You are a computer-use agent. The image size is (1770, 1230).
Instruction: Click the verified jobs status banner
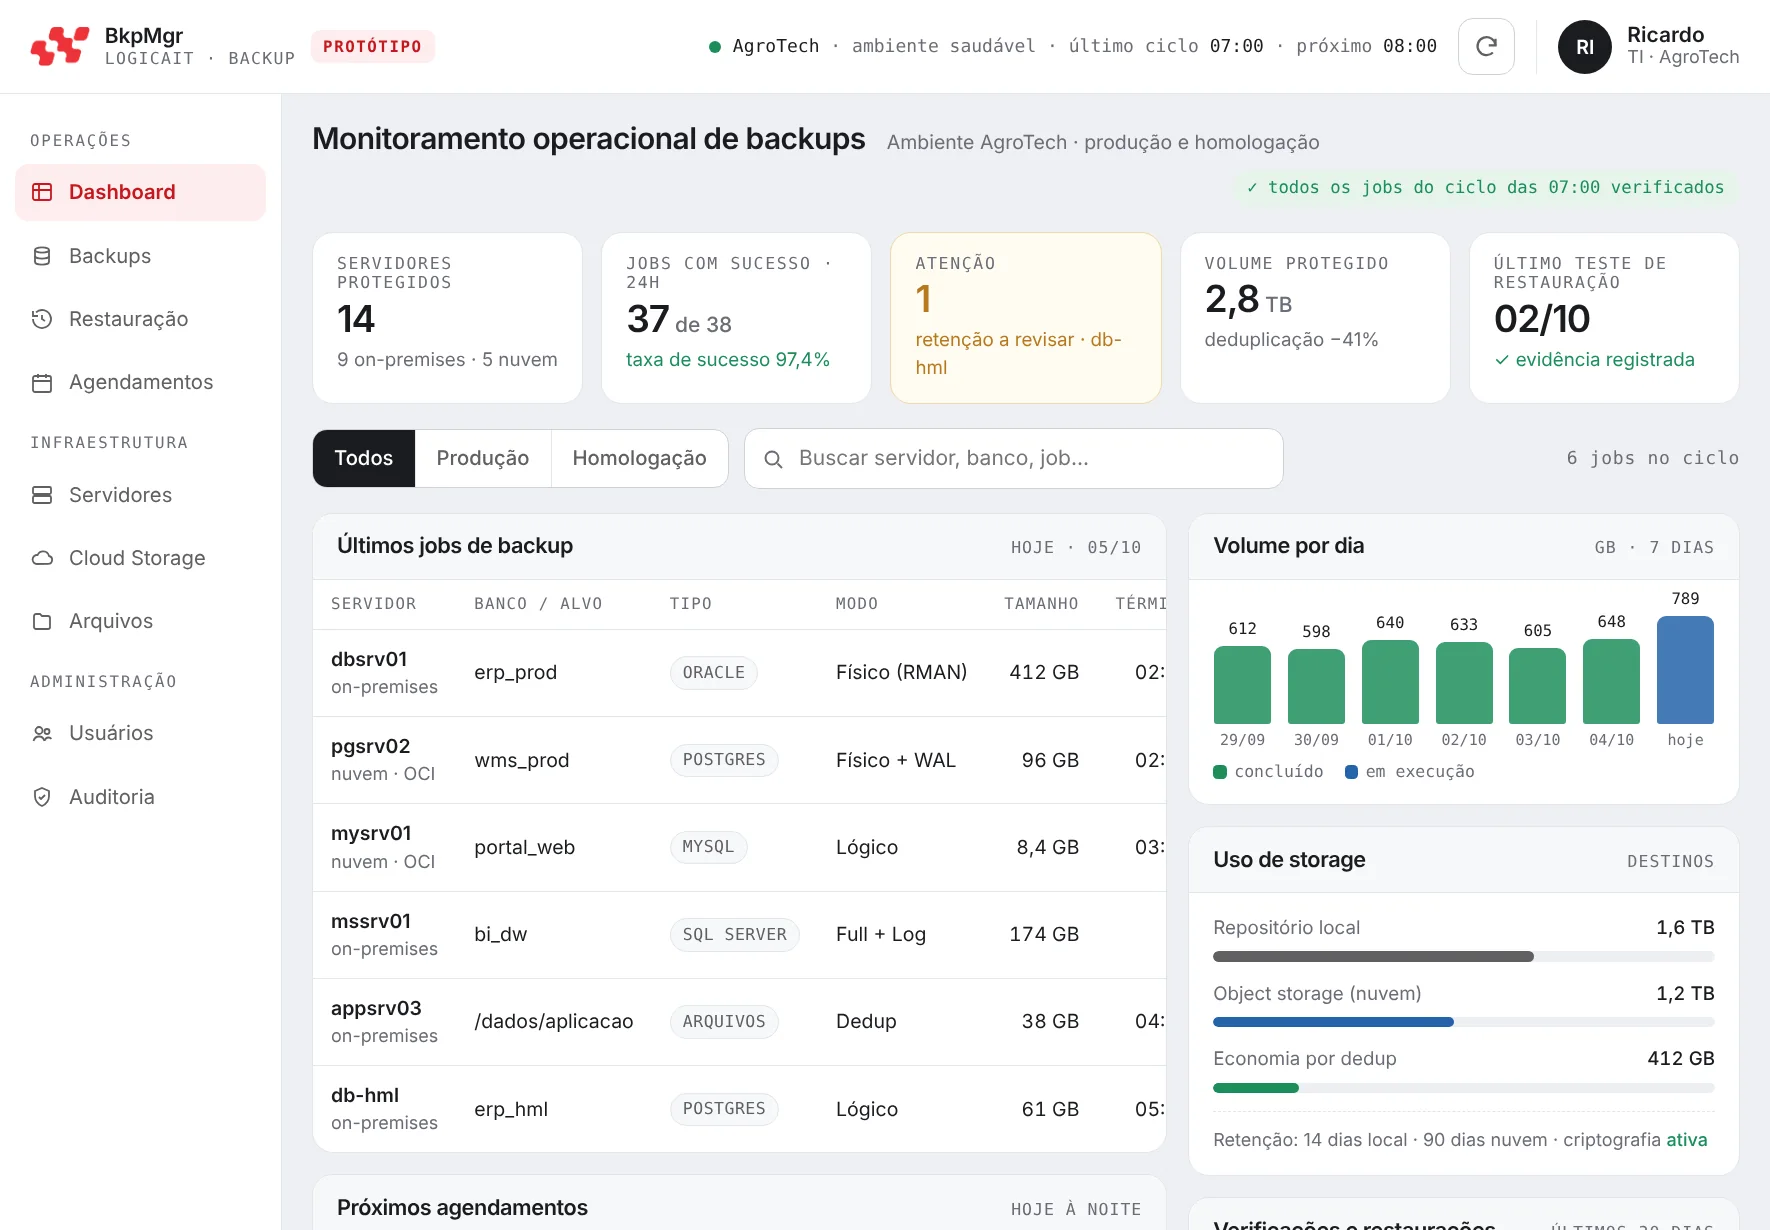pyautogui.click(x=1485, y=187)
